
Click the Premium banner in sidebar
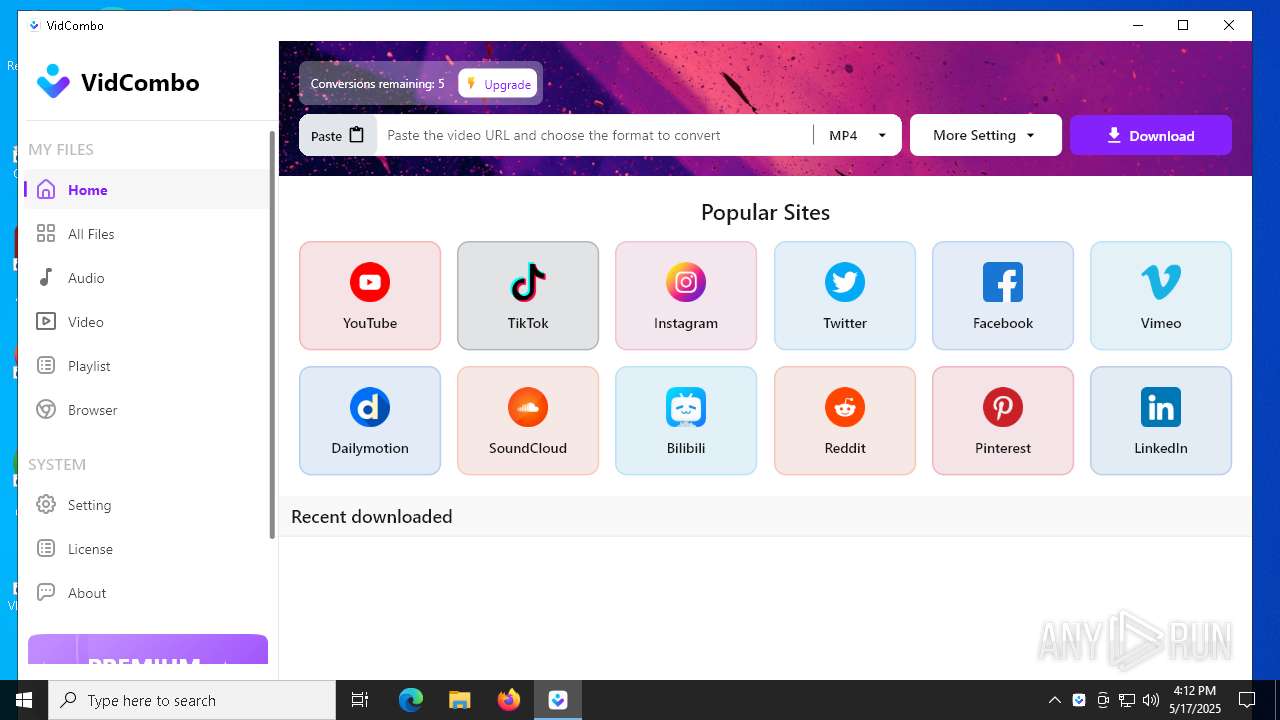tap(148, 649)
